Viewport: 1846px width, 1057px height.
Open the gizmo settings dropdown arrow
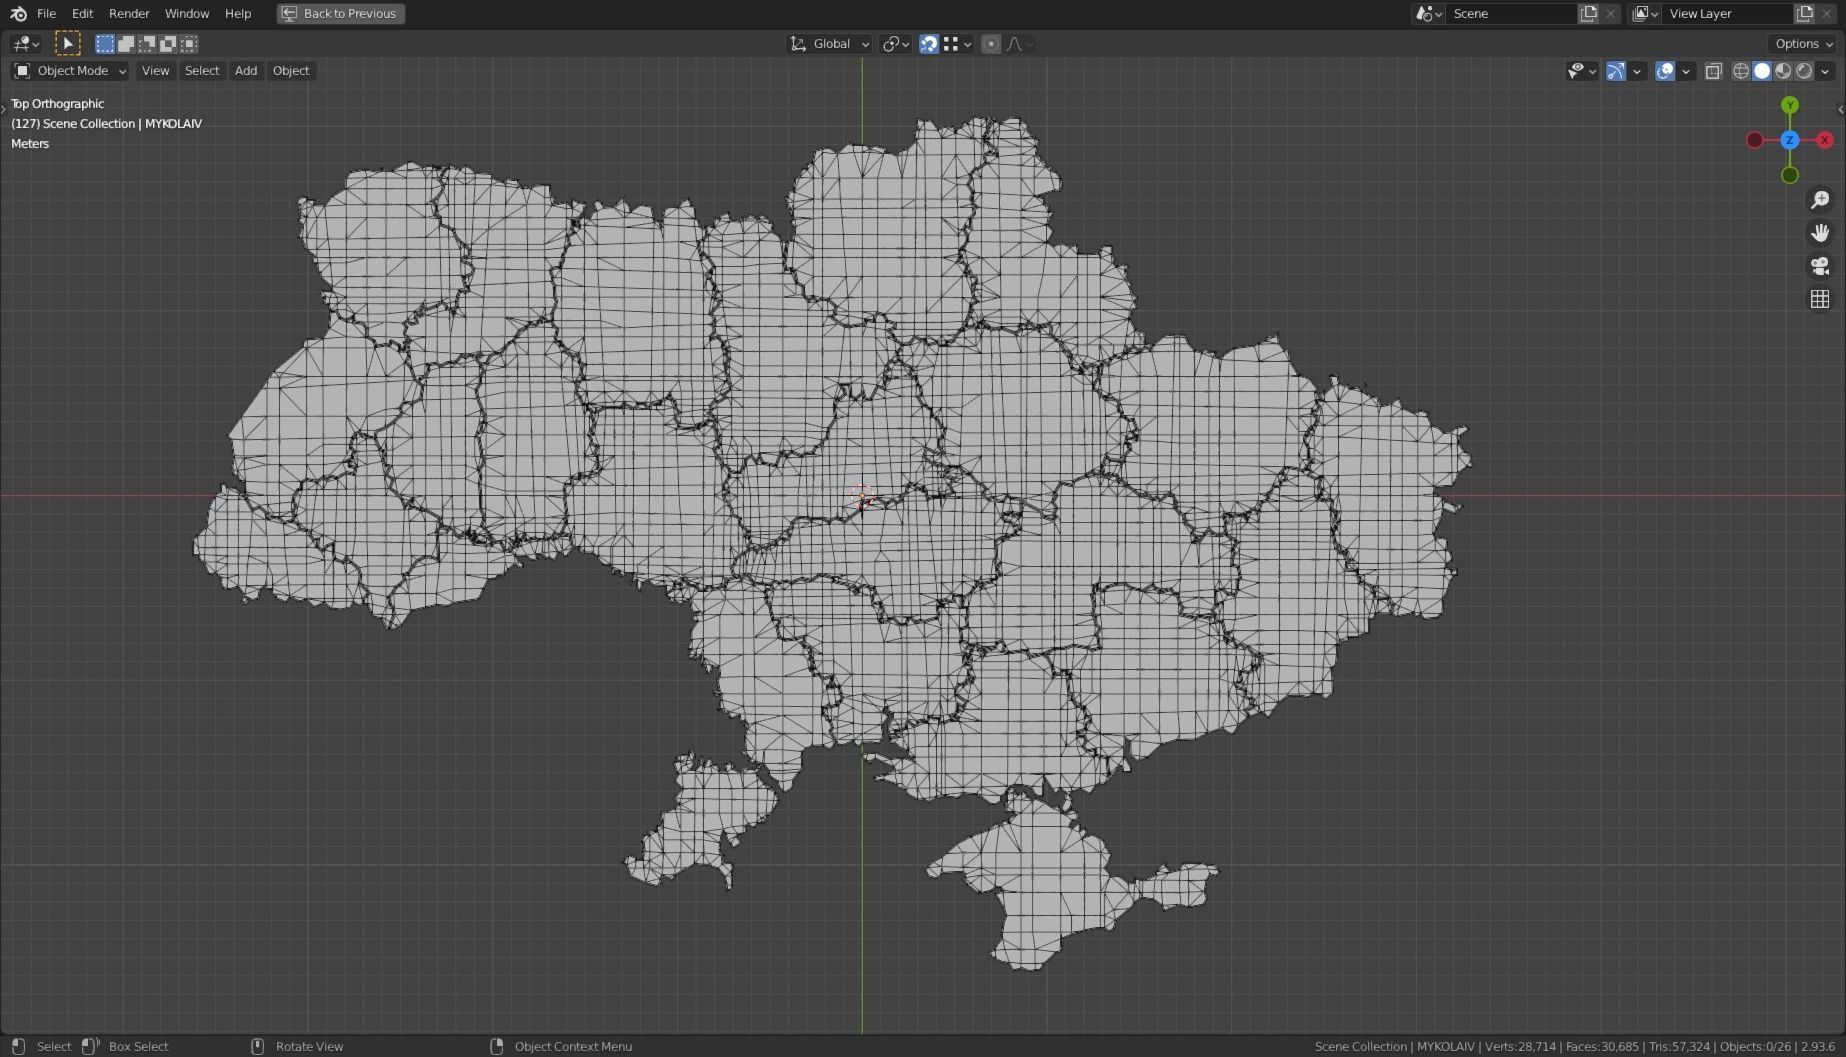click(x=1637, y=71)
